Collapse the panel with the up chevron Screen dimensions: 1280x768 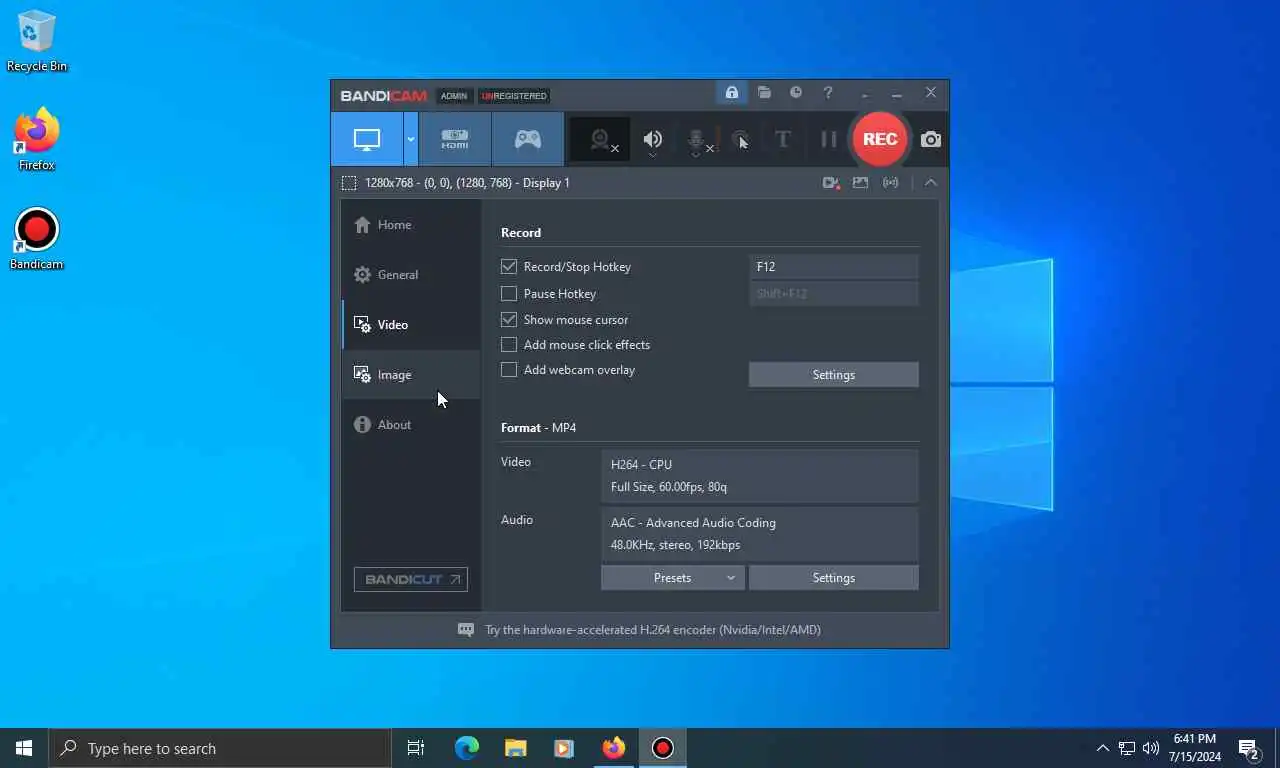point(931,183)
